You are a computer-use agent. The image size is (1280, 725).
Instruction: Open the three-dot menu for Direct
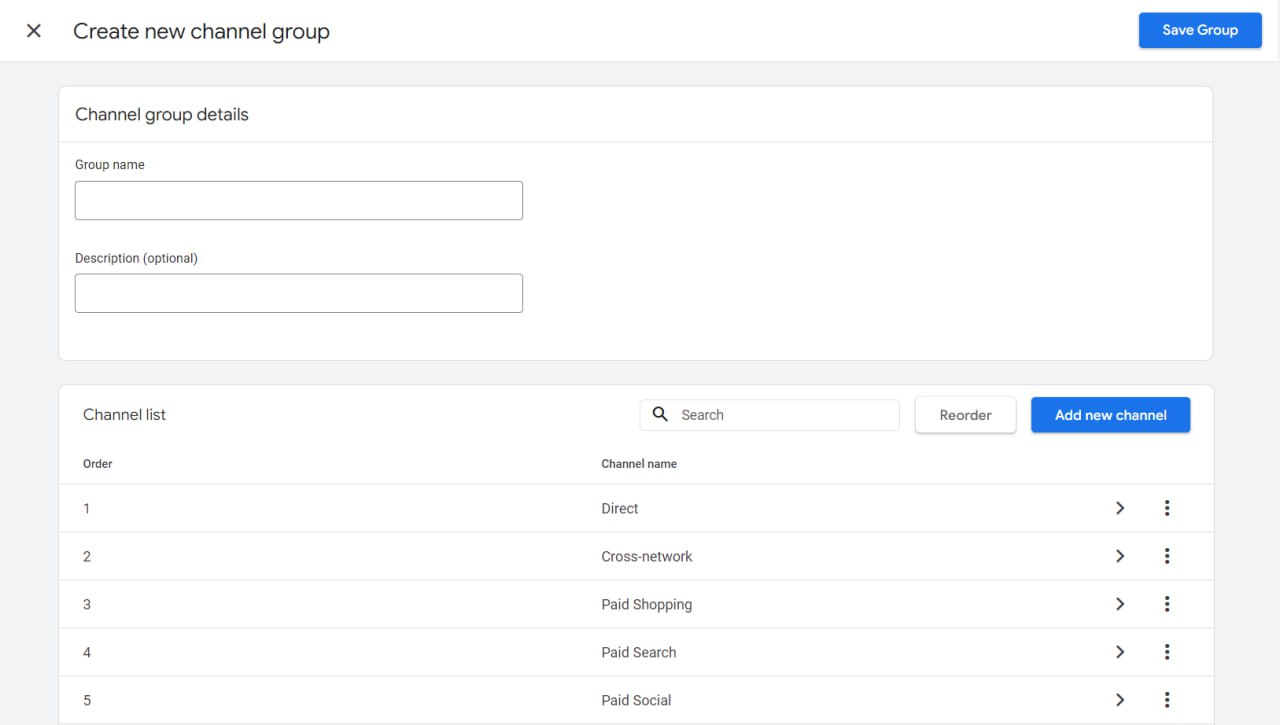click(1167, 508)
